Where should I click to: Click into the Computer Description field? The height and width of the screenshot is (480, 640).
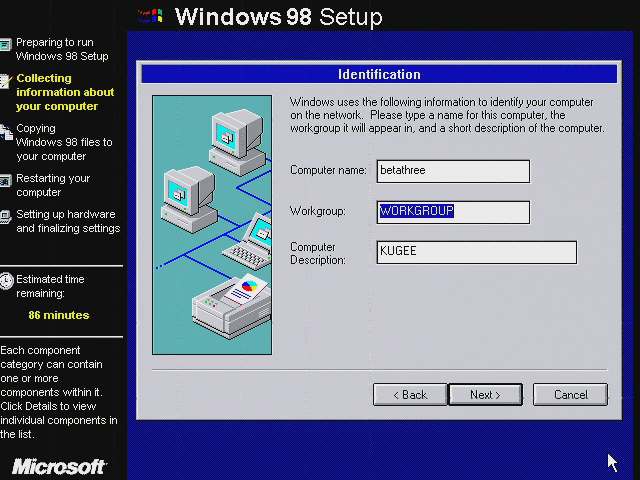(476, 252)
